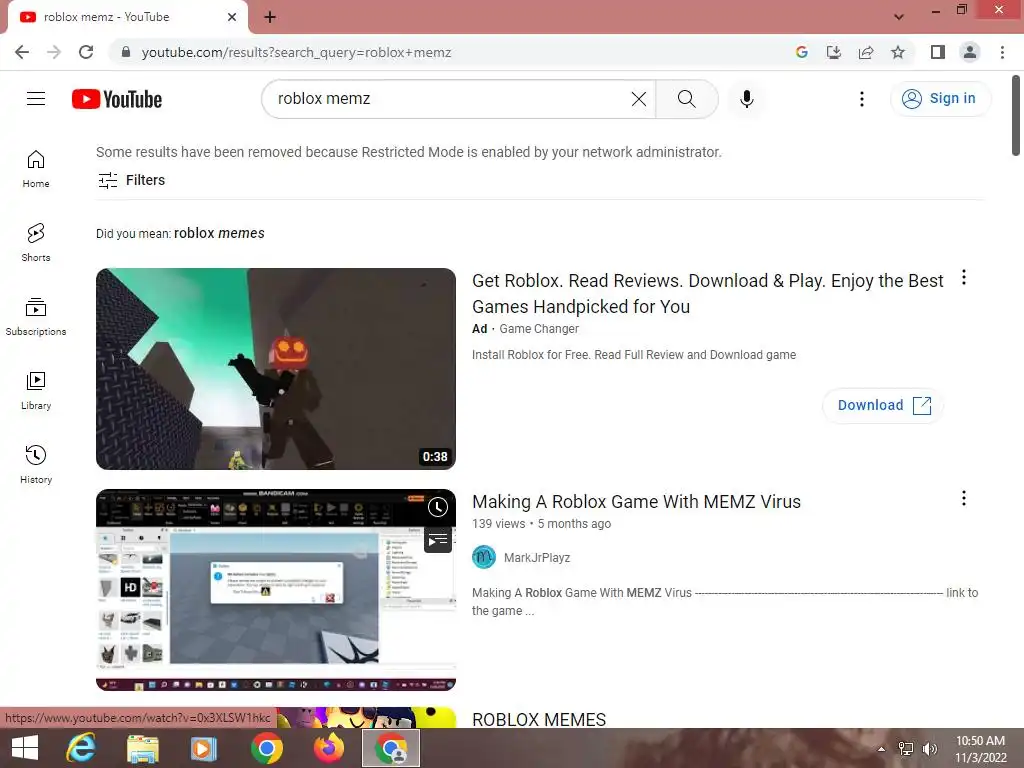
Task: Open Home in the YouTube sidebar
Action: (x=36, y=169)
